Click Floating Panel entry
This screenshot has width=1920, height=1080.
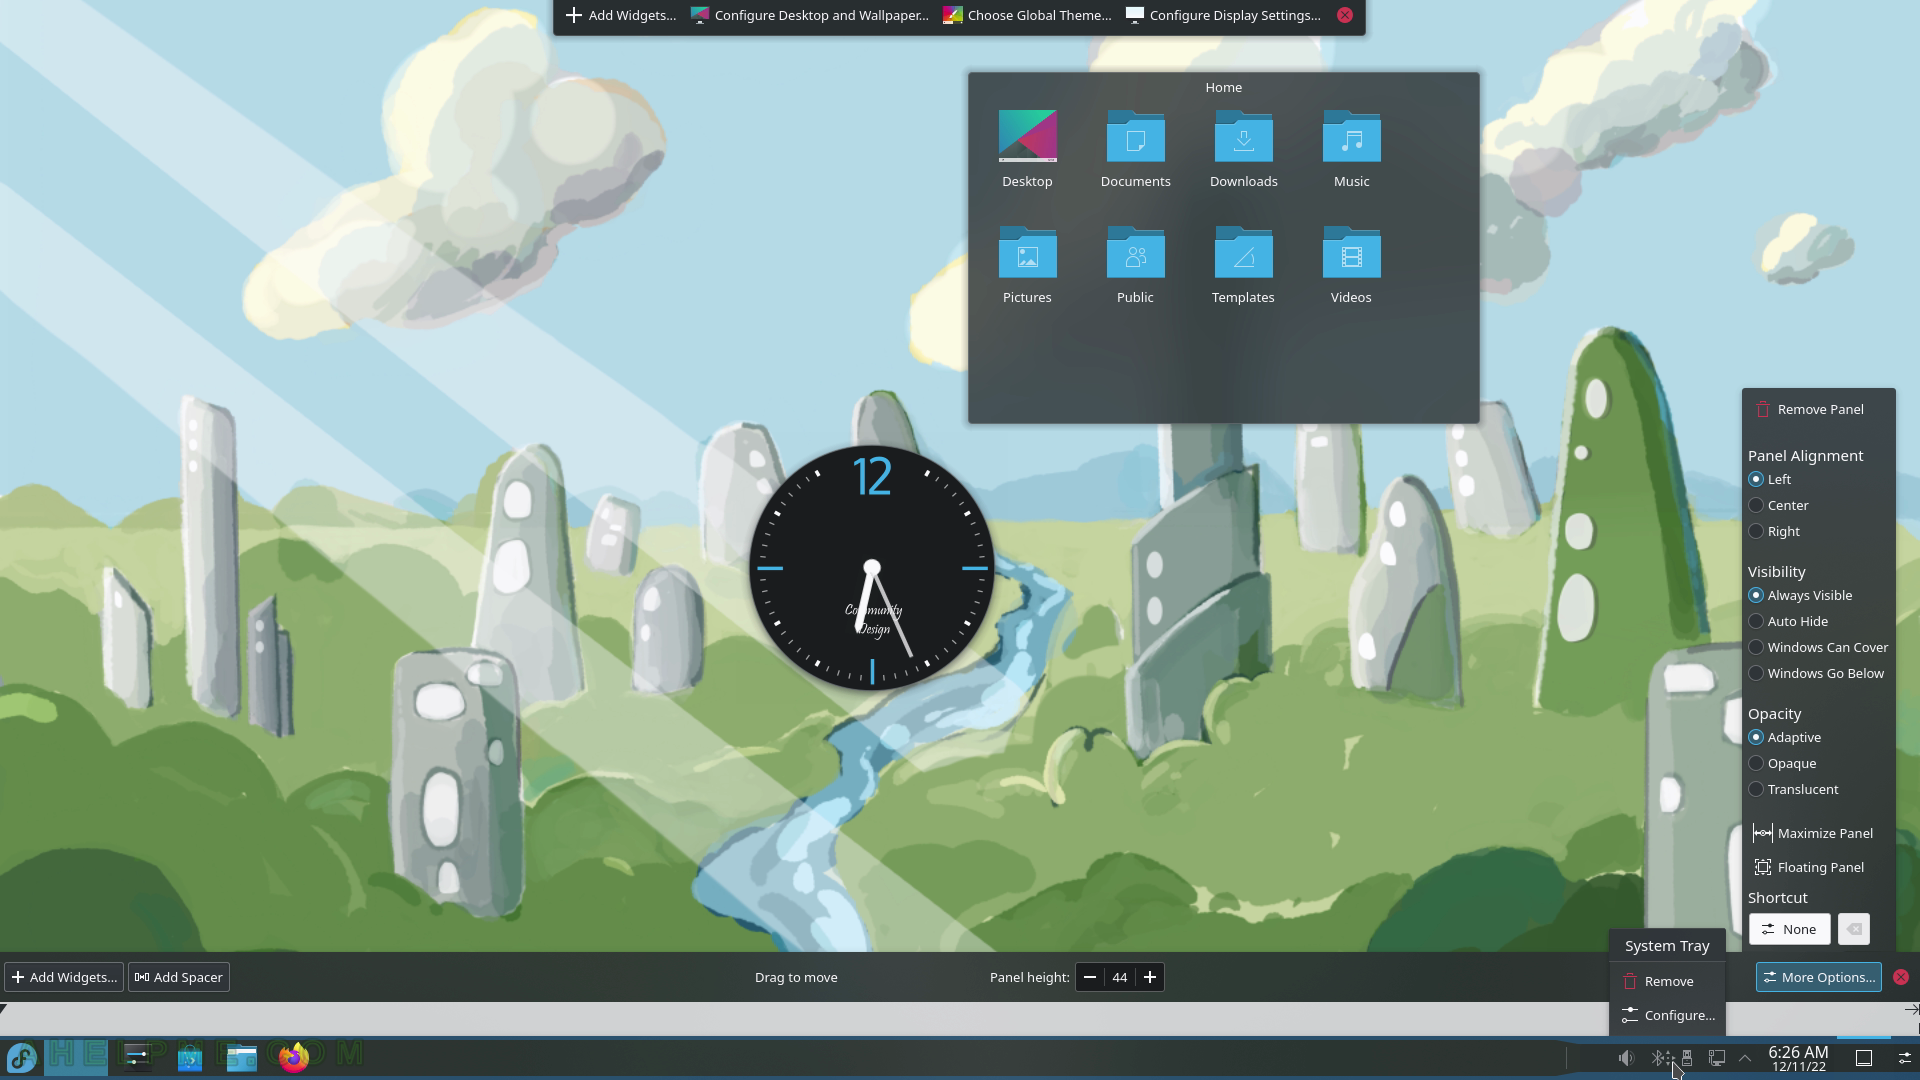pyautogui.click(x=1810, y=867)
